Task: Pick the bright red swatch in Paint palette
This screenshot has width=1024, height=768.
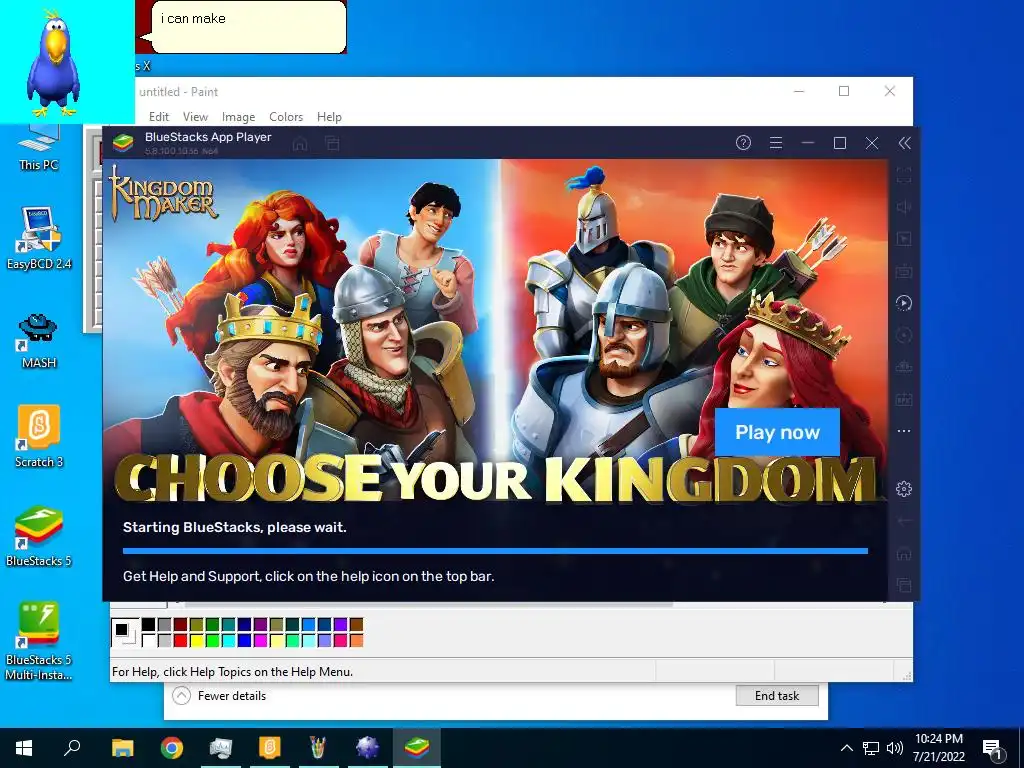Action: (x=181, y=641)
